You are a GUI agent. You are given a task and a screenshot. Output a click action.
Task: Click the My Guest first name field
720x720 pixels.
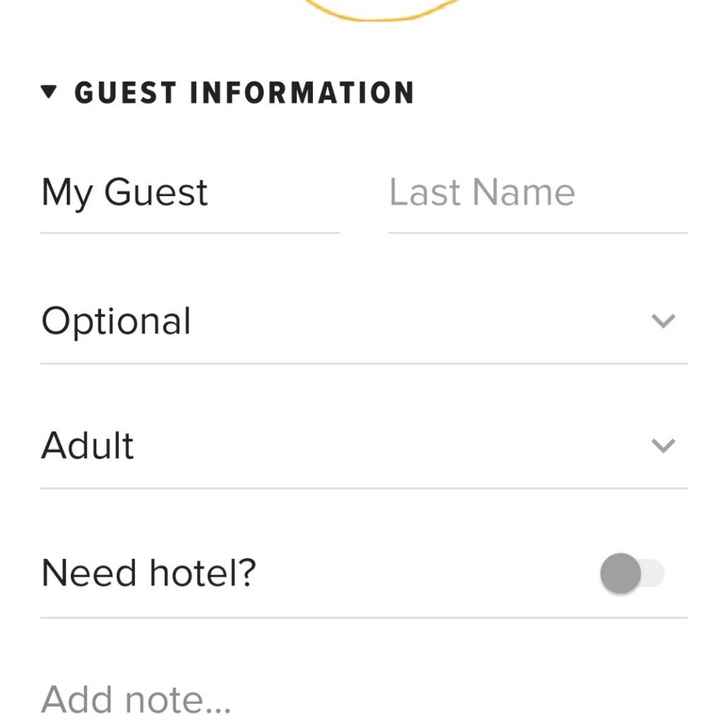189,193
